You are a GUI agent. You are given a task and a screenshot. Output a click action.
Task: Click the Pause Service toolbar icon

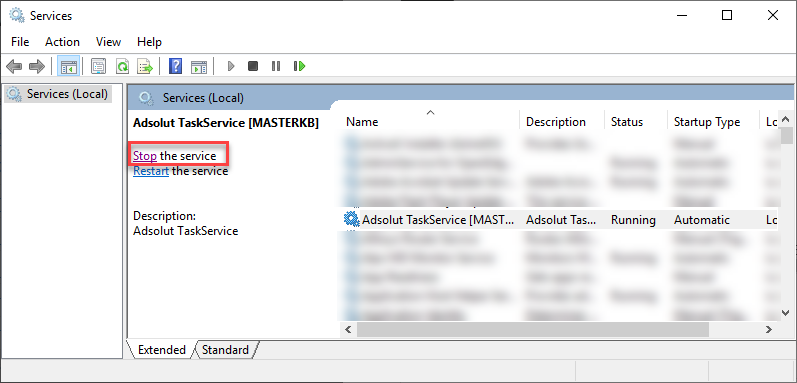(x=276, y=66)
